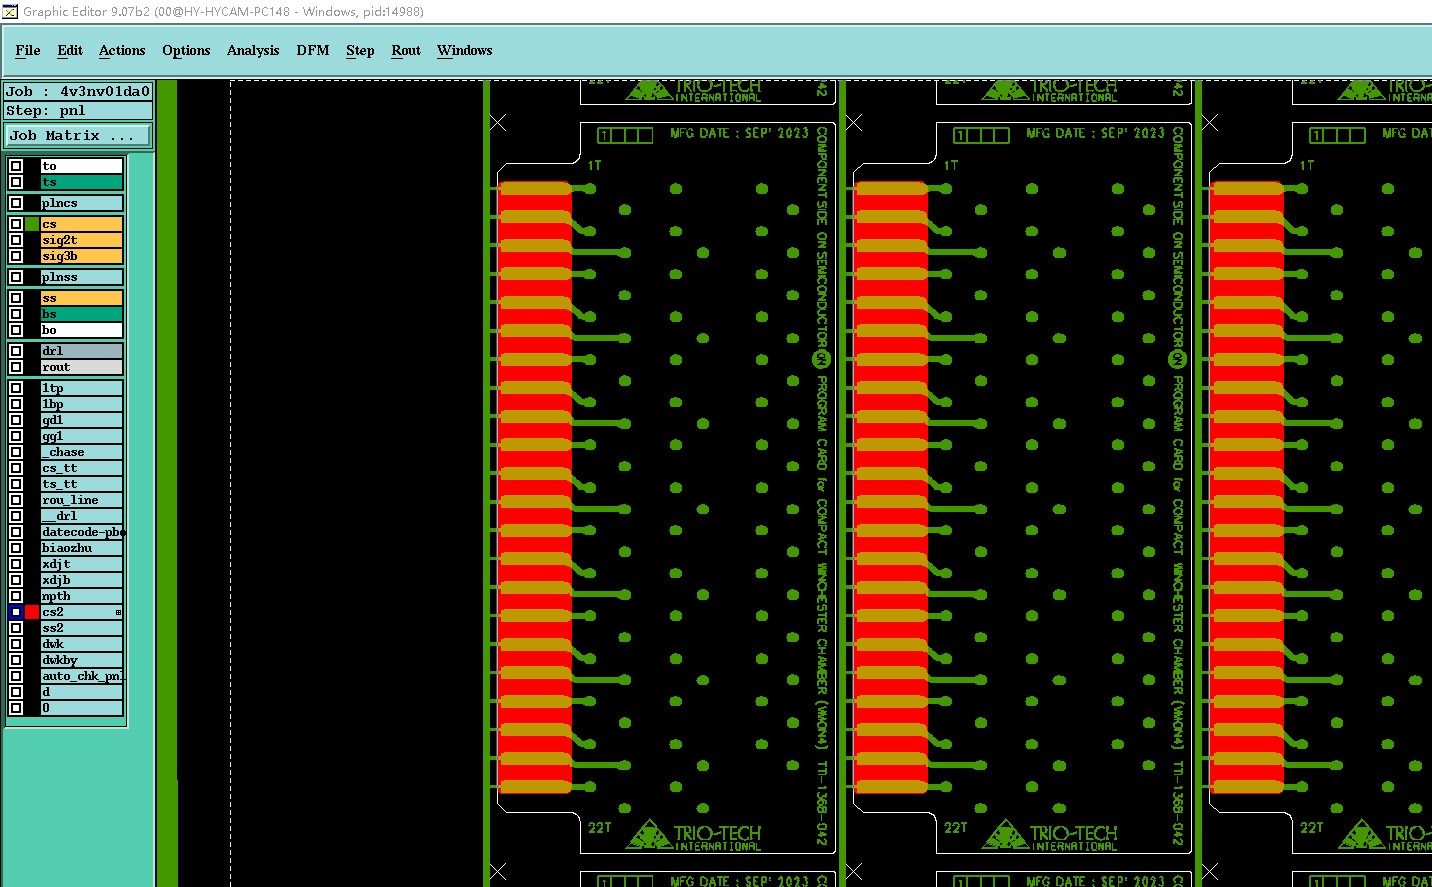Select the 'gg1' layer name

point(82,436)
